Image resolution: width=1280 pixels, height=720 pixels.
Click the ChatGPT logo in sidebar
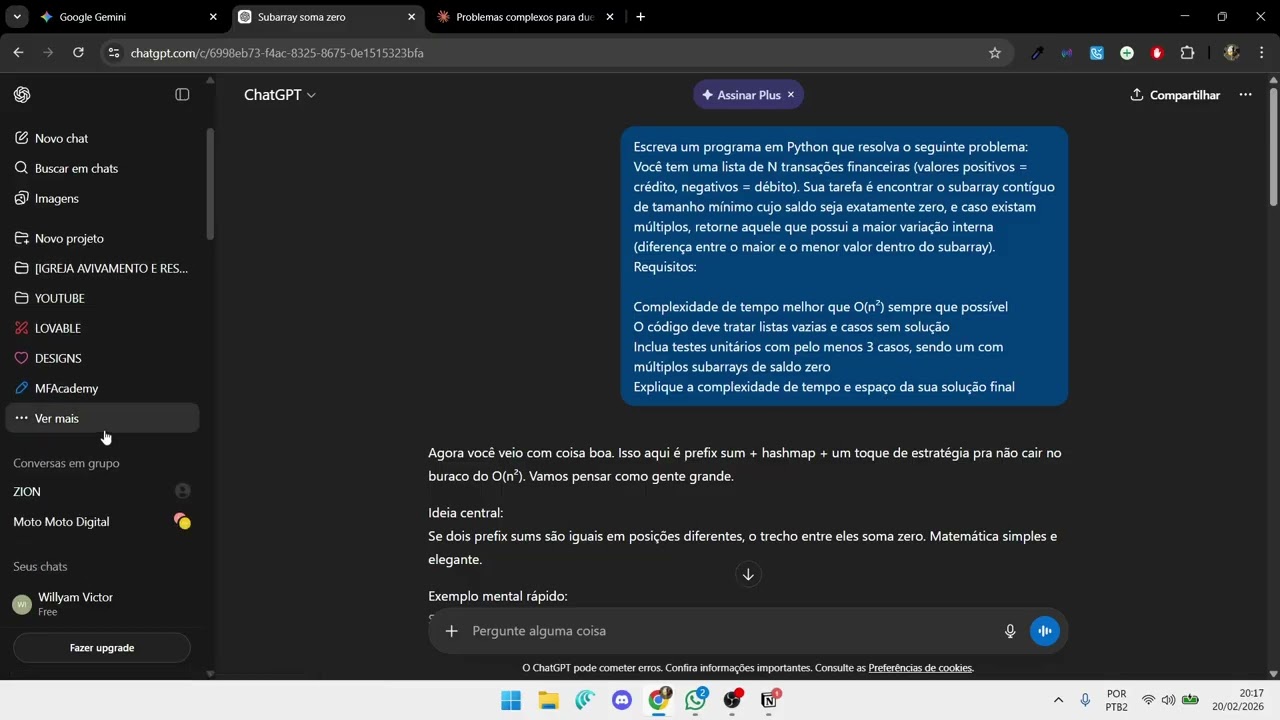[x=22, y=95]
